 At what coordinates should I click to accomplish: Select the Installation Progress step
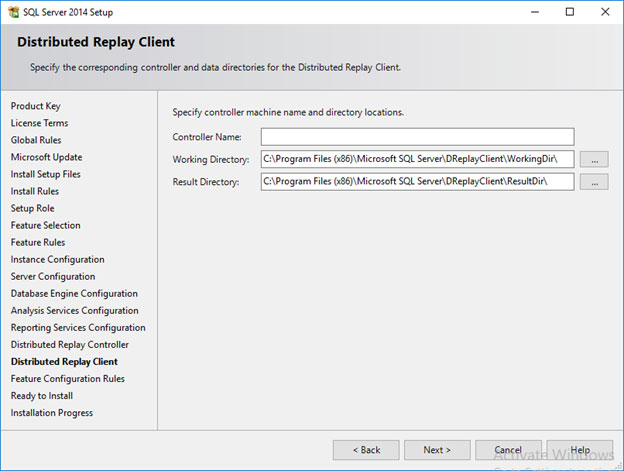click(52, 413)
